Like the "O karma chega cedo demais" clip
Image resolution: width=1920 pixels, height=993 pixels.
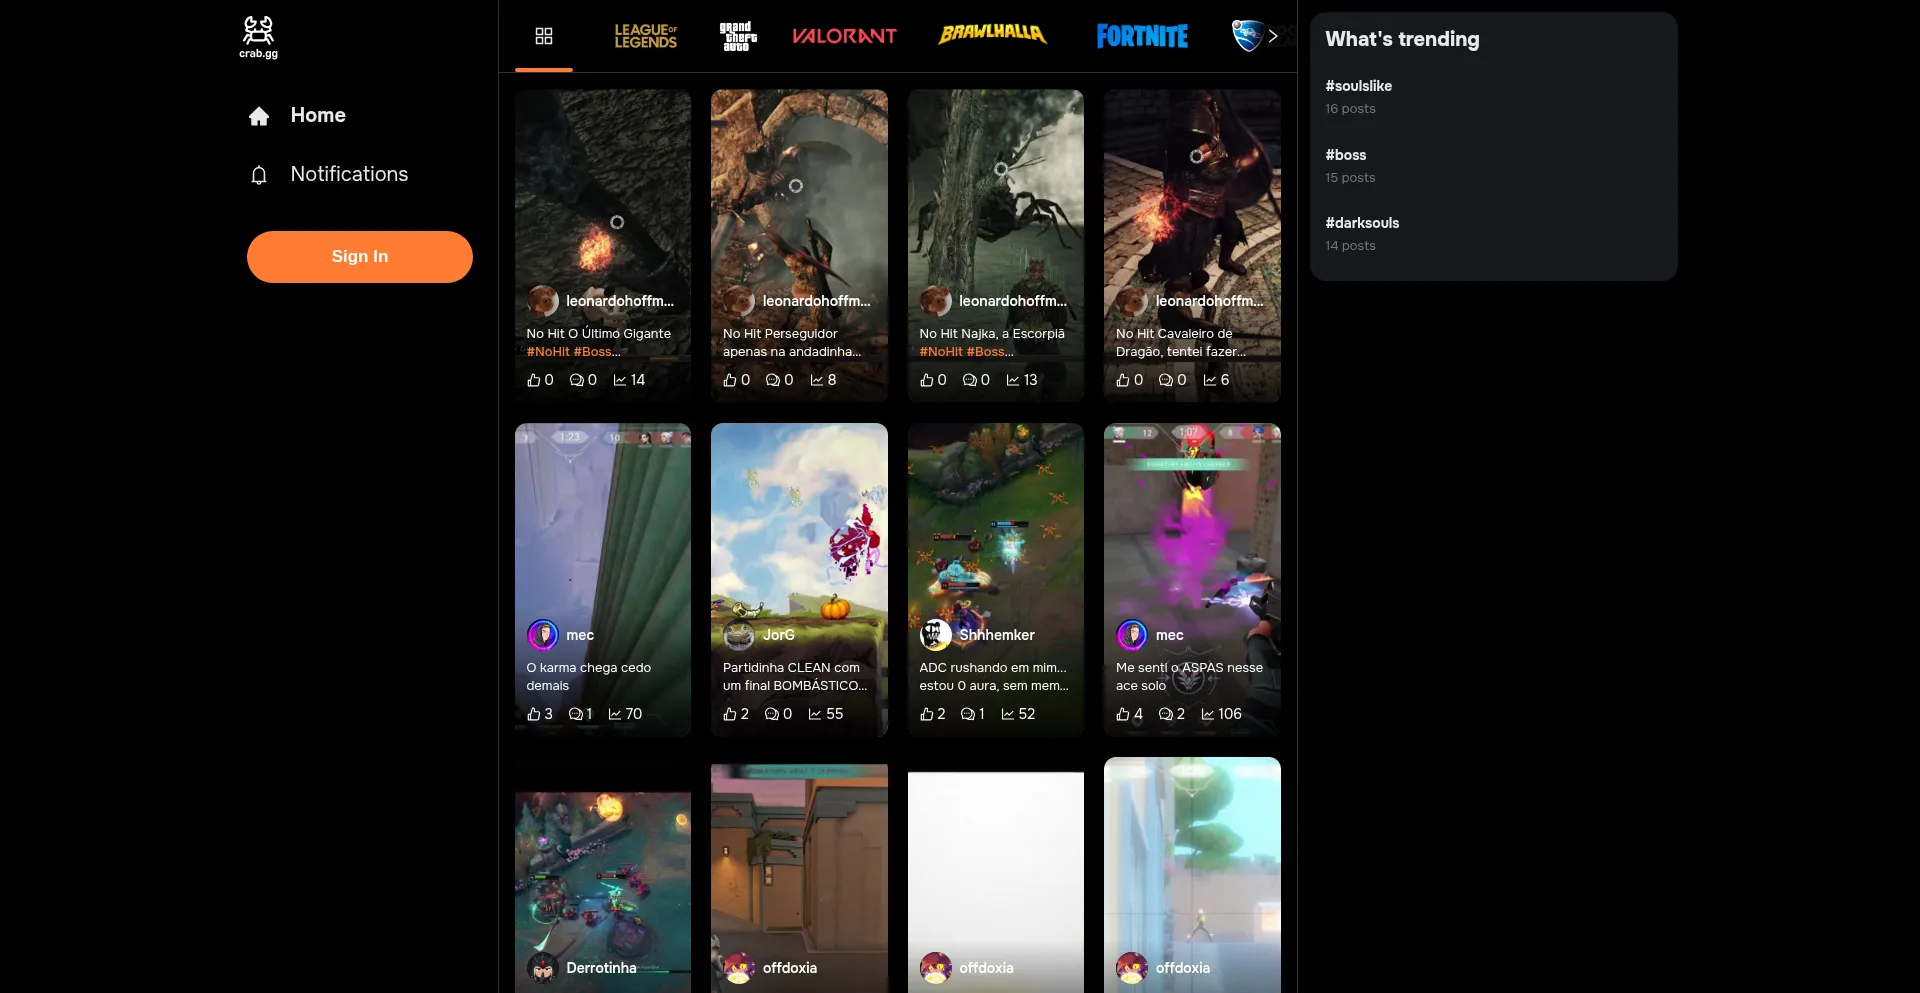pyautogui.click(x=534, y=714)
